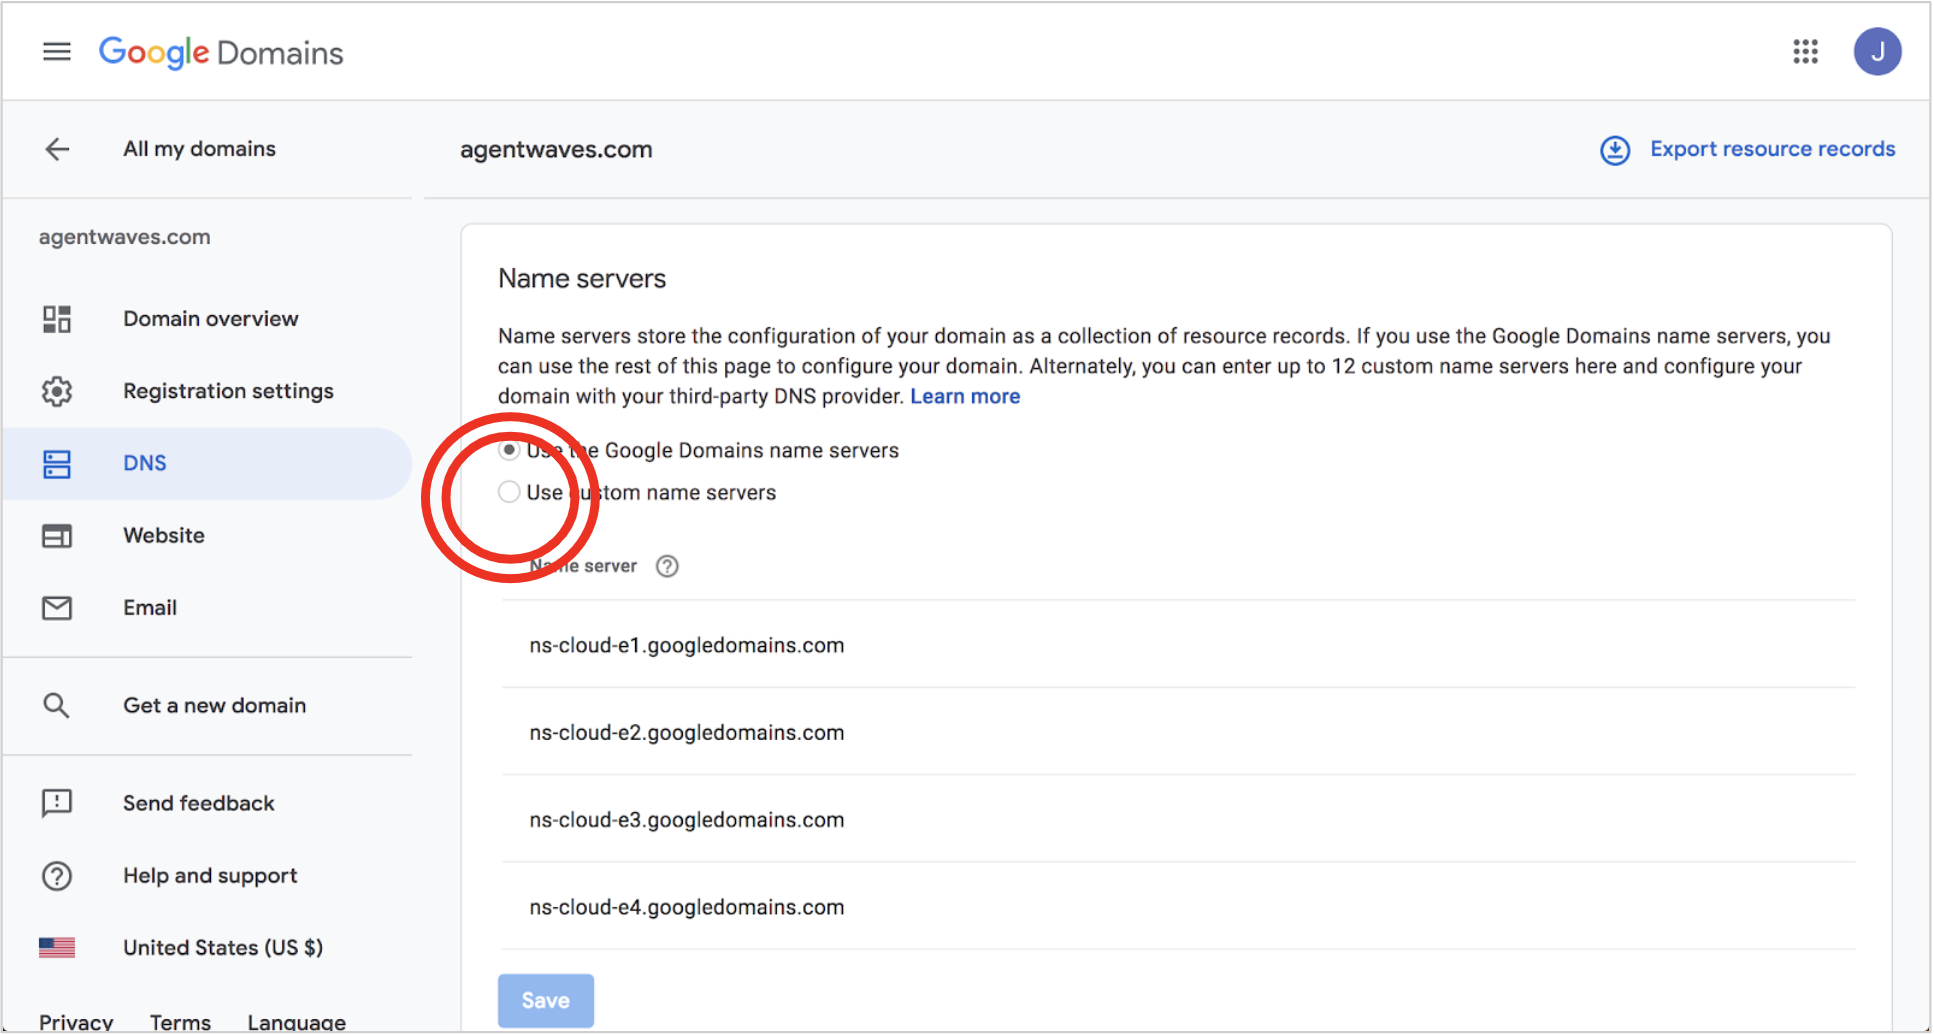Screen dimensions: 1934x1034
Task: Click the Registration settings gear icon
Action: point(57,391)
